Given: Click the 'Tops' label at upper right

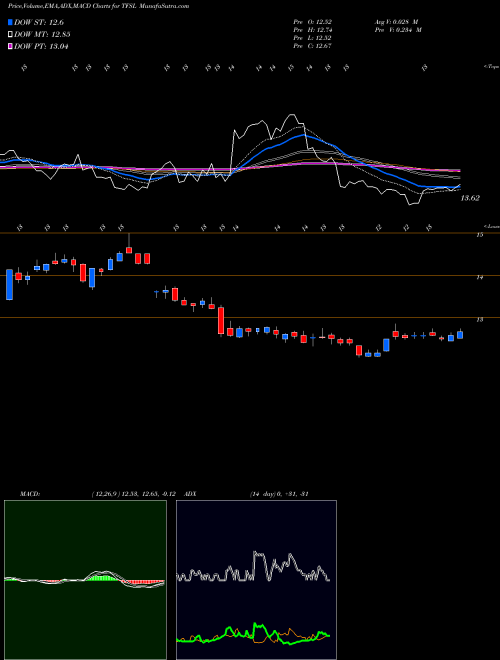Looking at the screenshot, I should point(491,67).
